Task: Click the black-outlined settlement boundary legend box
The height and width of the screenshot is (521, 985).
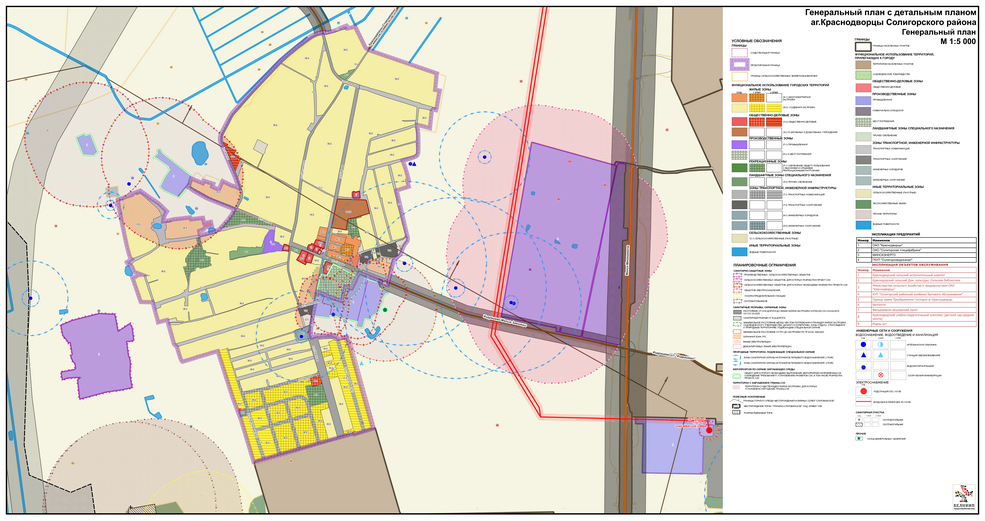Action: pos(863,46)
